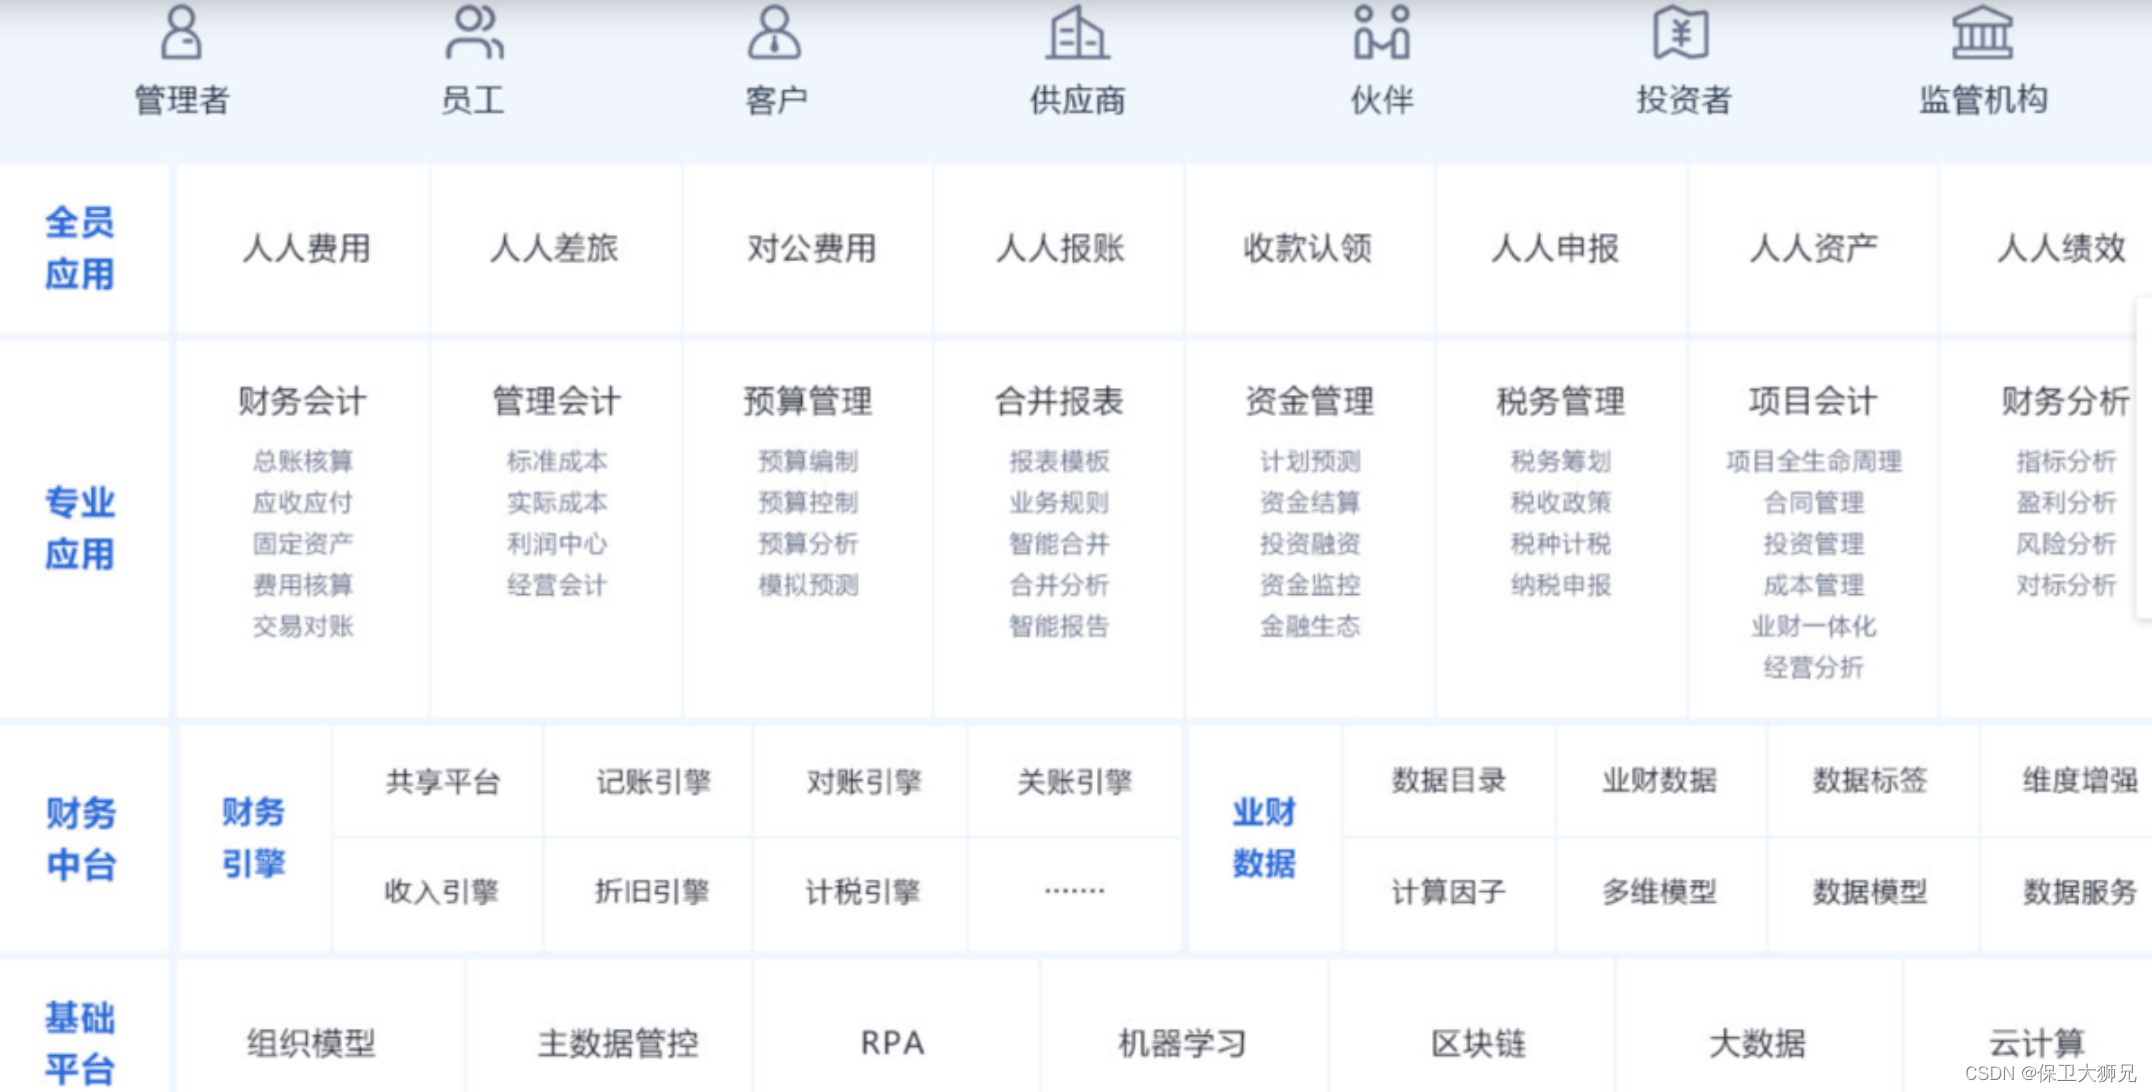Click 固定资产 item
This screenshot has width=2152, height=1092.
(x=303, y=543)
